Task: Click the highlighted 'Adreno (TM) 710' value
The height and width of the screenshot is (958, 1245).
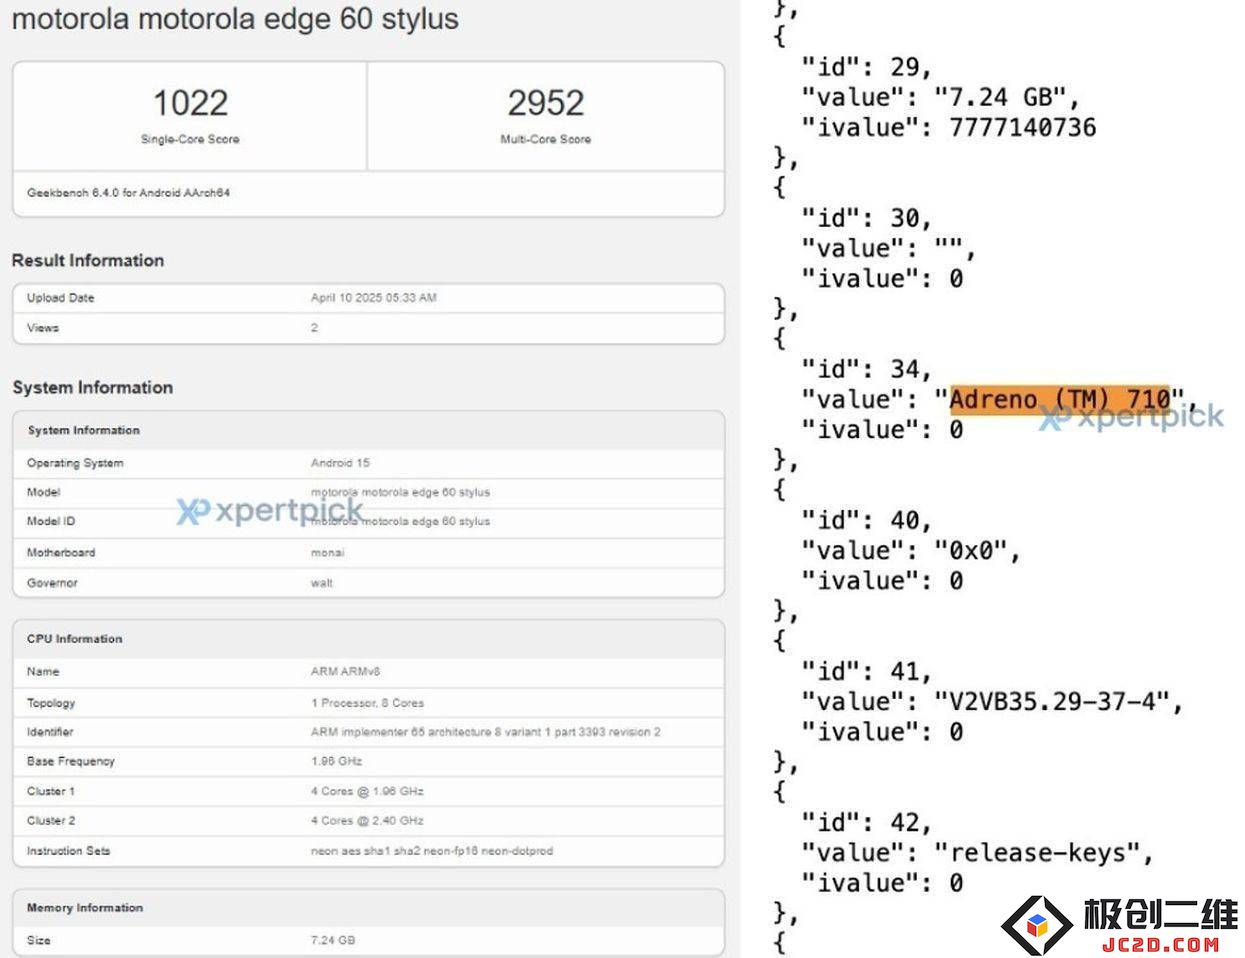Action: pos(1060,399)
